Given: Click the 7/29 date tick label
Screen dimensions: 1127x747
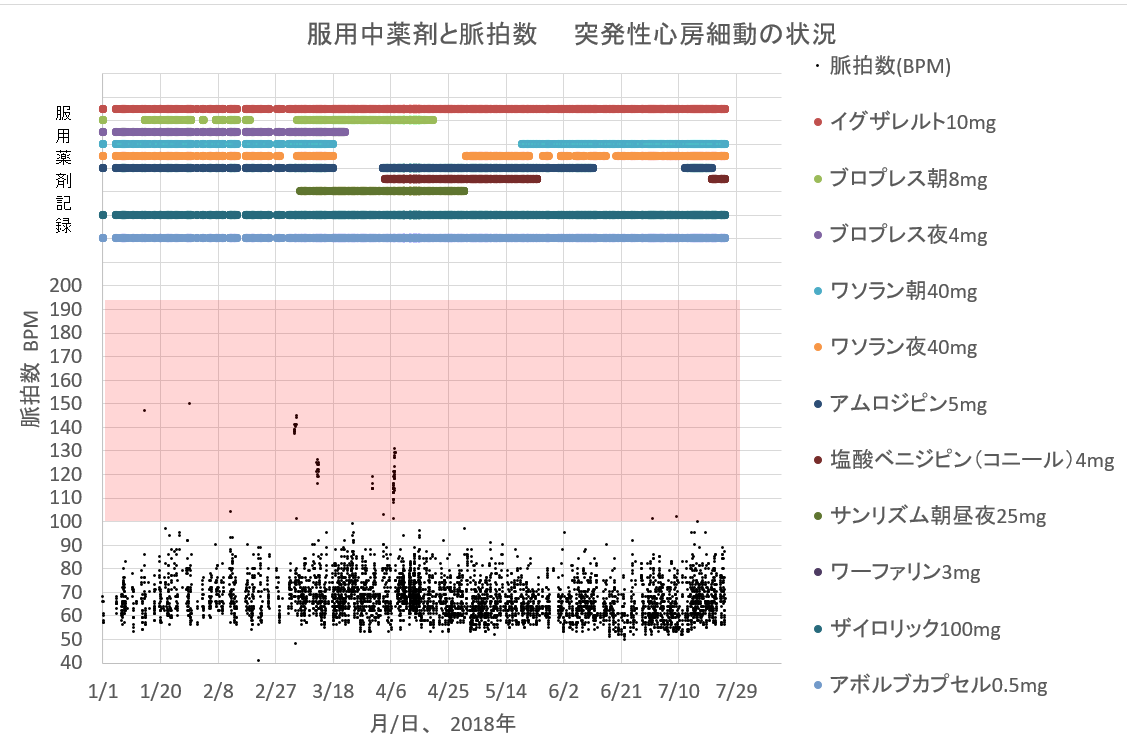Looking at the screenshot, I should click(735, 691).
